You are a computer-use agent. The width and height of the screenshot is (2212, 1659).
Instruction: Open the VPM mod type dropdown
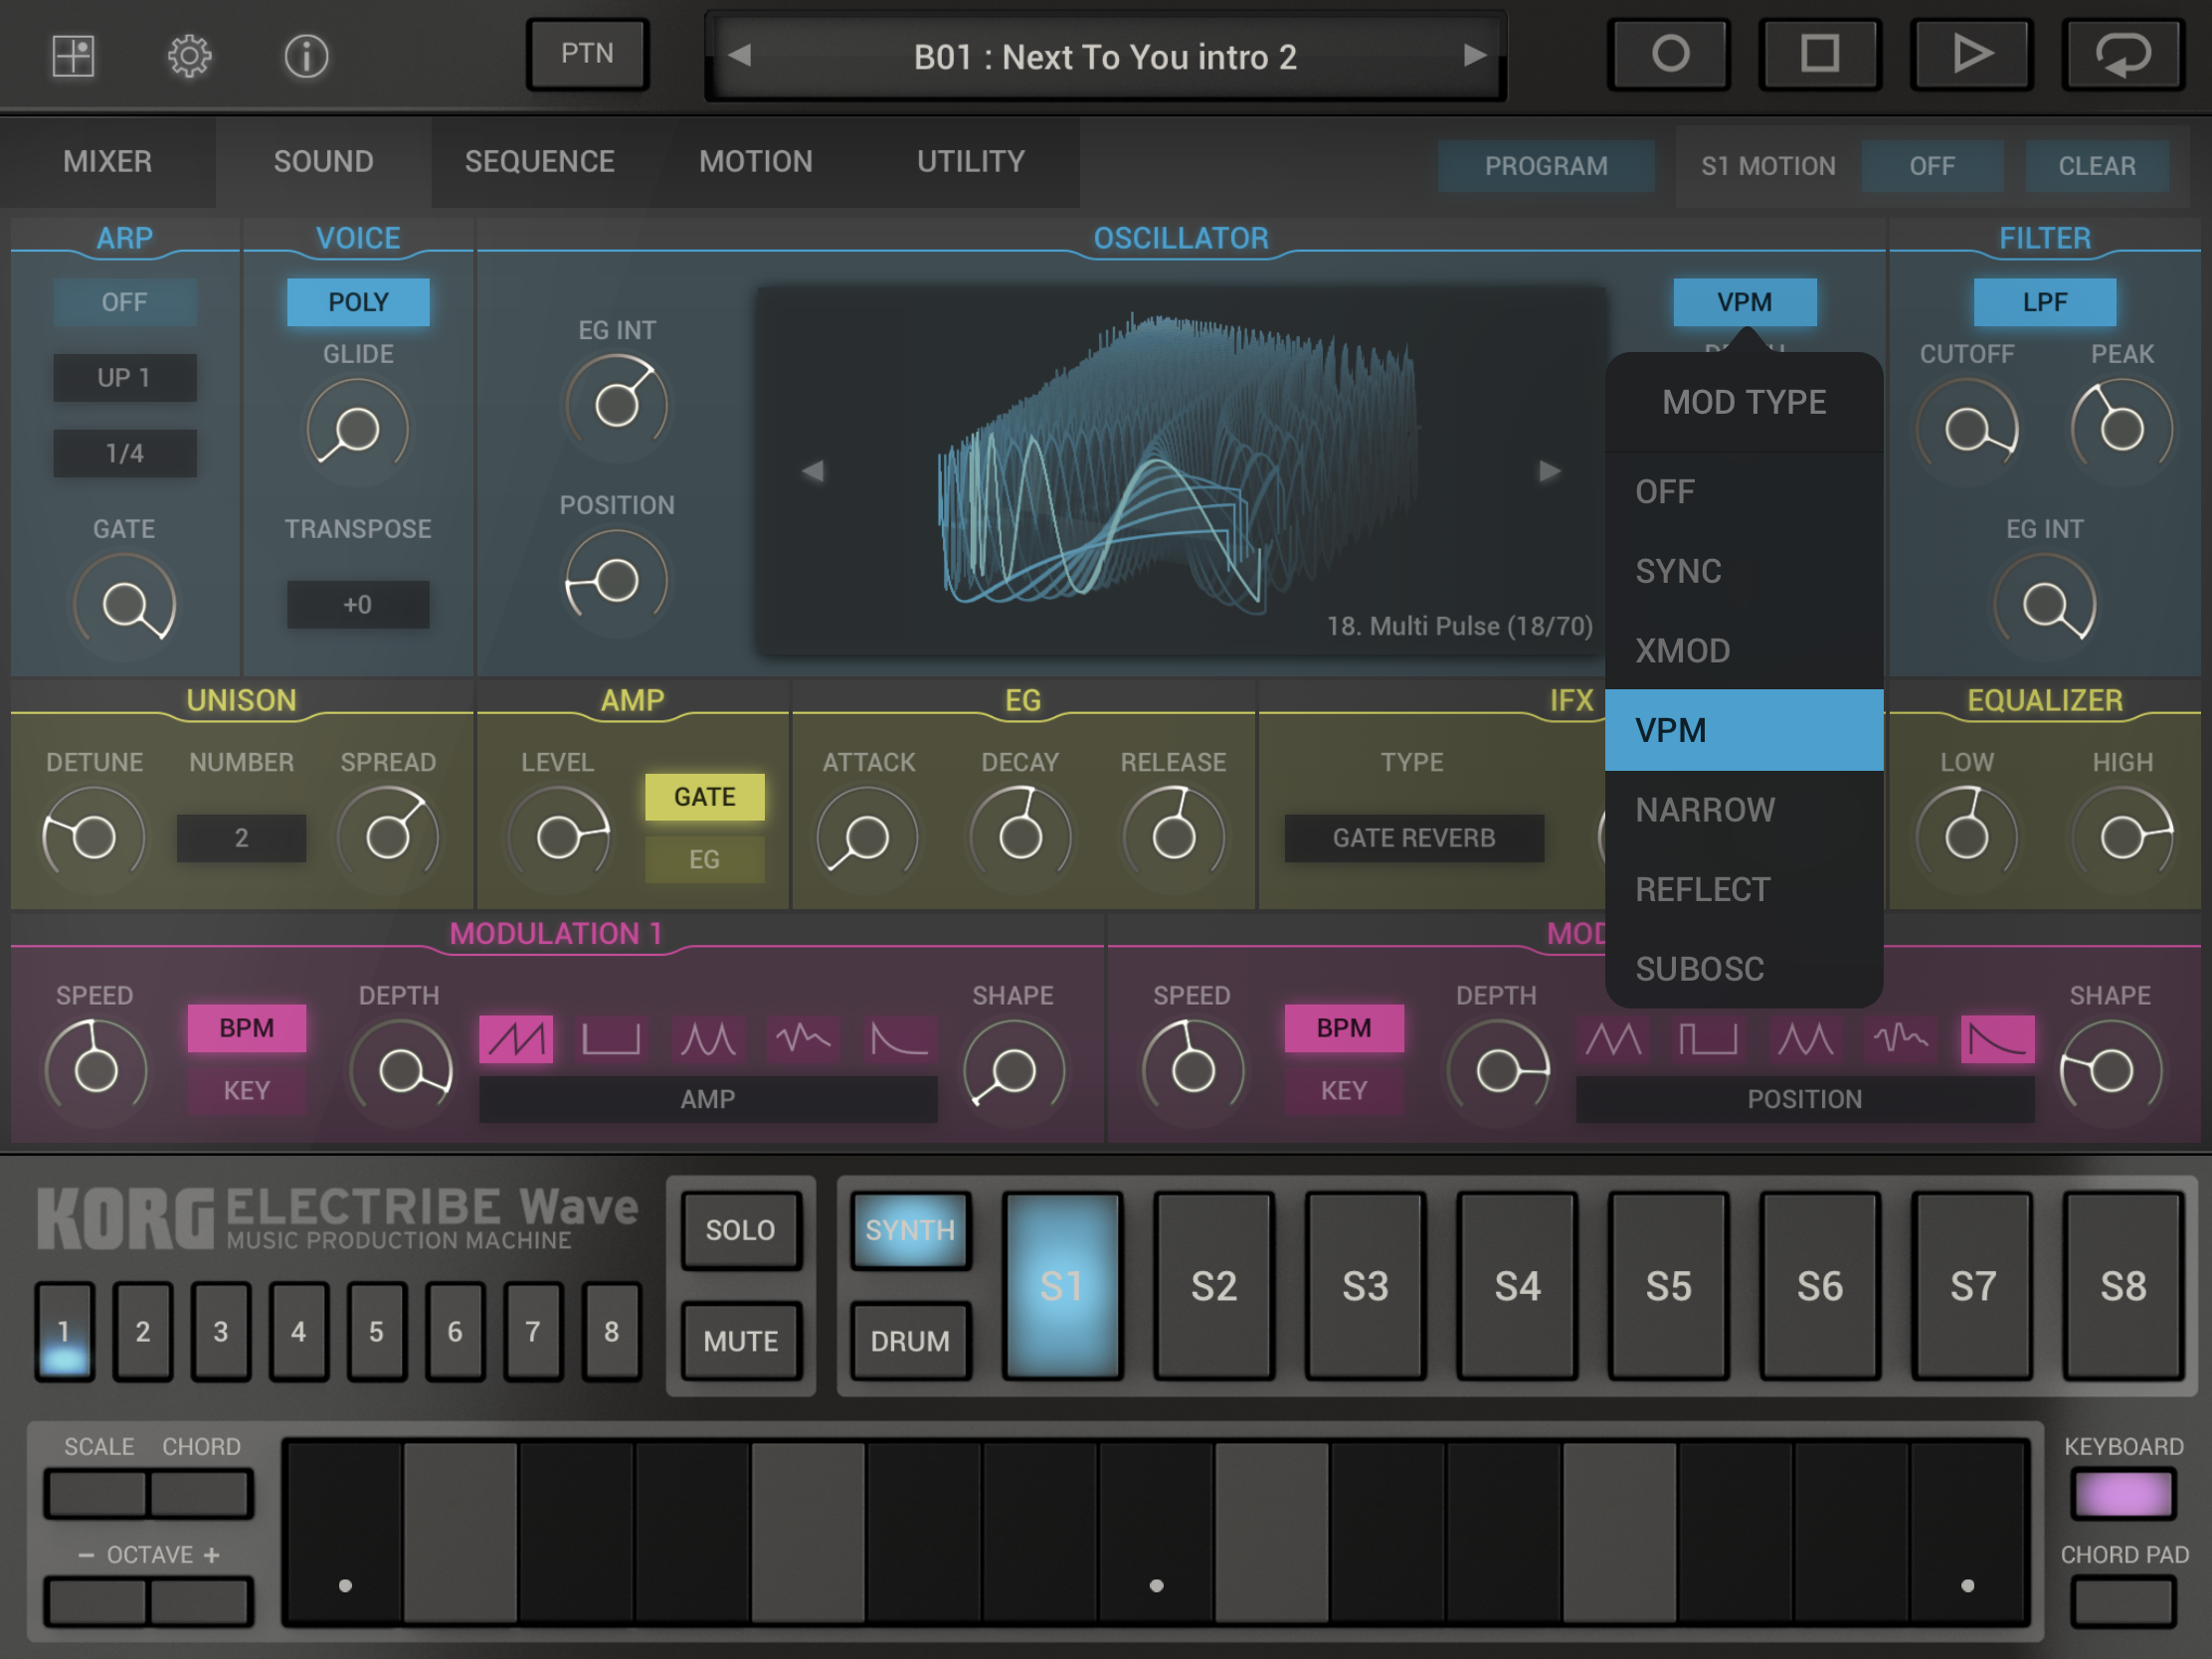(x=1744, y=302)
